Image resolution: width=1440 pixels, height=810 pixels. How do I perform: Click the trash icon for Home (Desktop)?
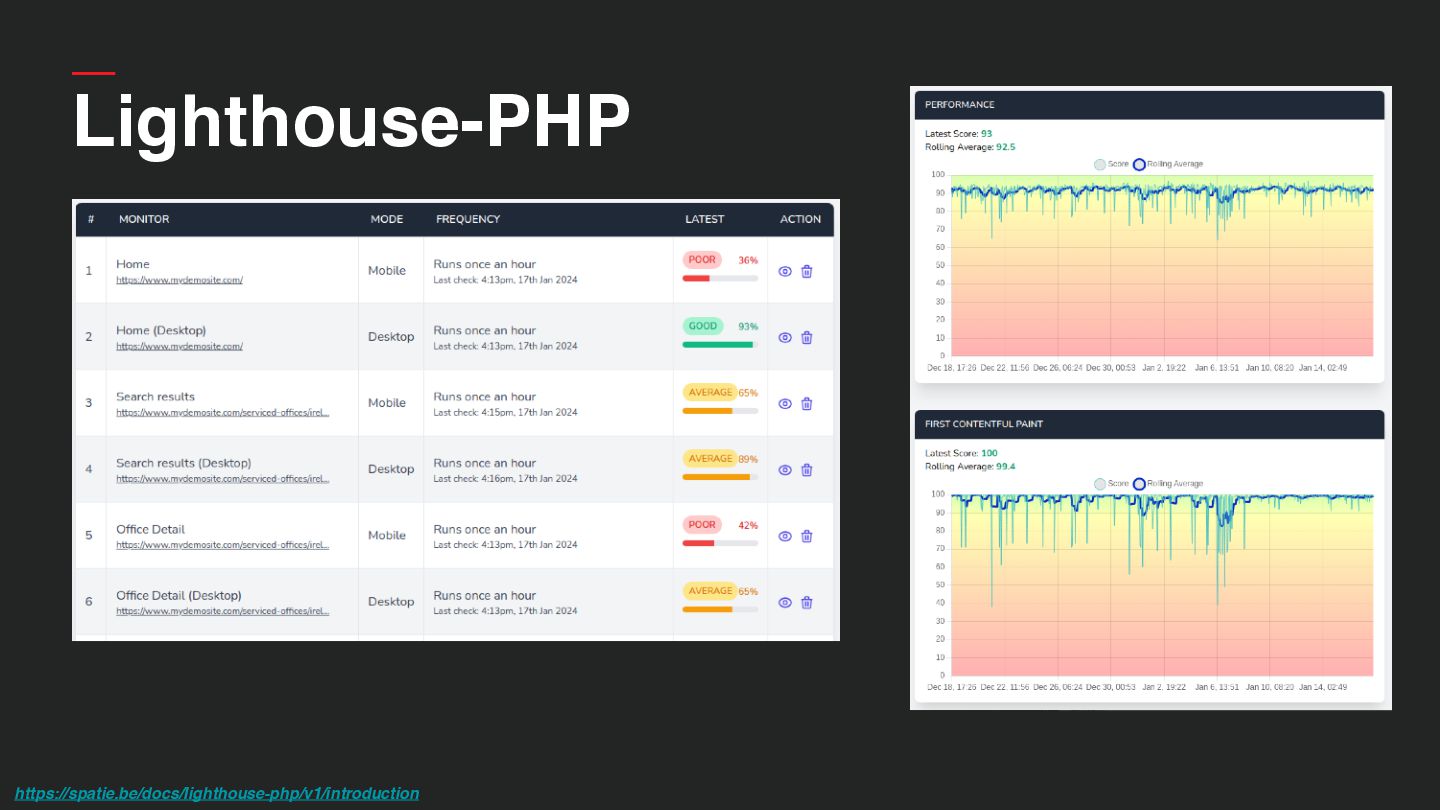(x=807, y=337)
